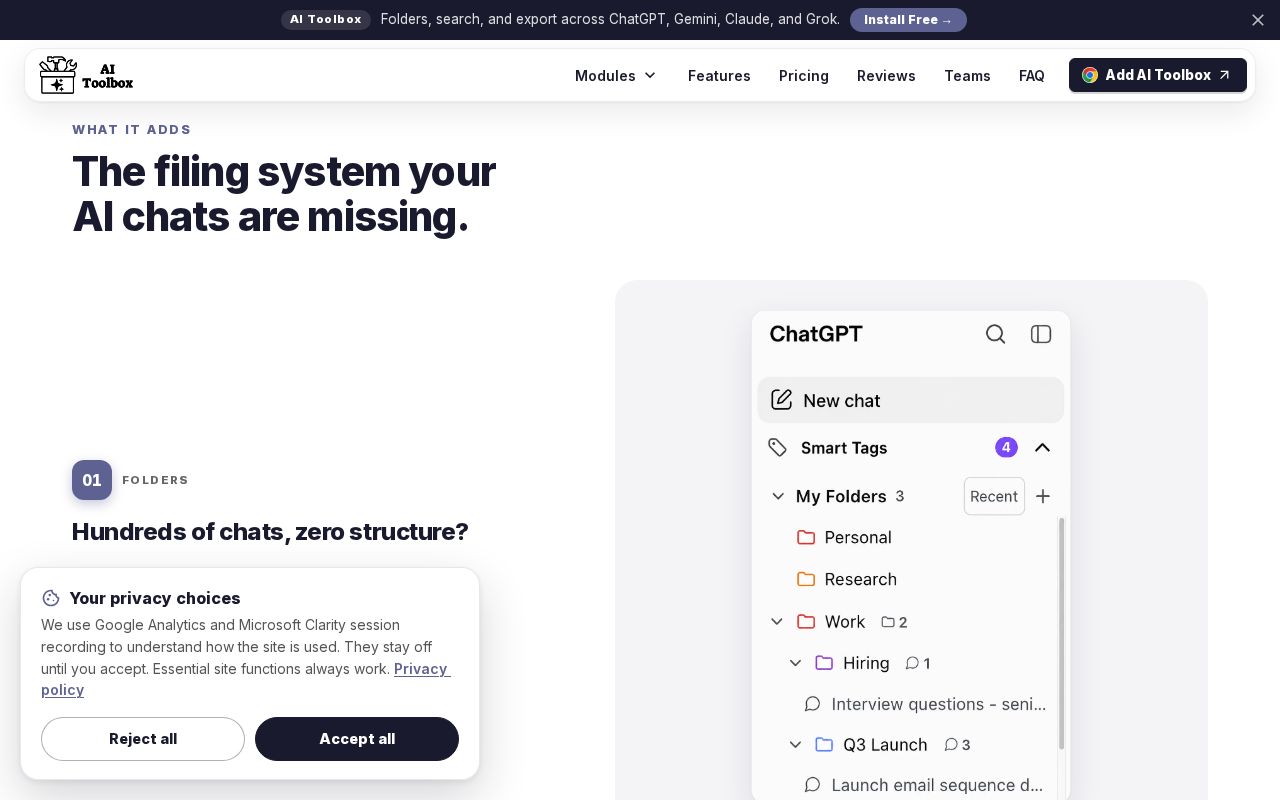Screen dimensions: 1280x800
Task: Add a new folder with plus icon
Action: (1043, 496)
